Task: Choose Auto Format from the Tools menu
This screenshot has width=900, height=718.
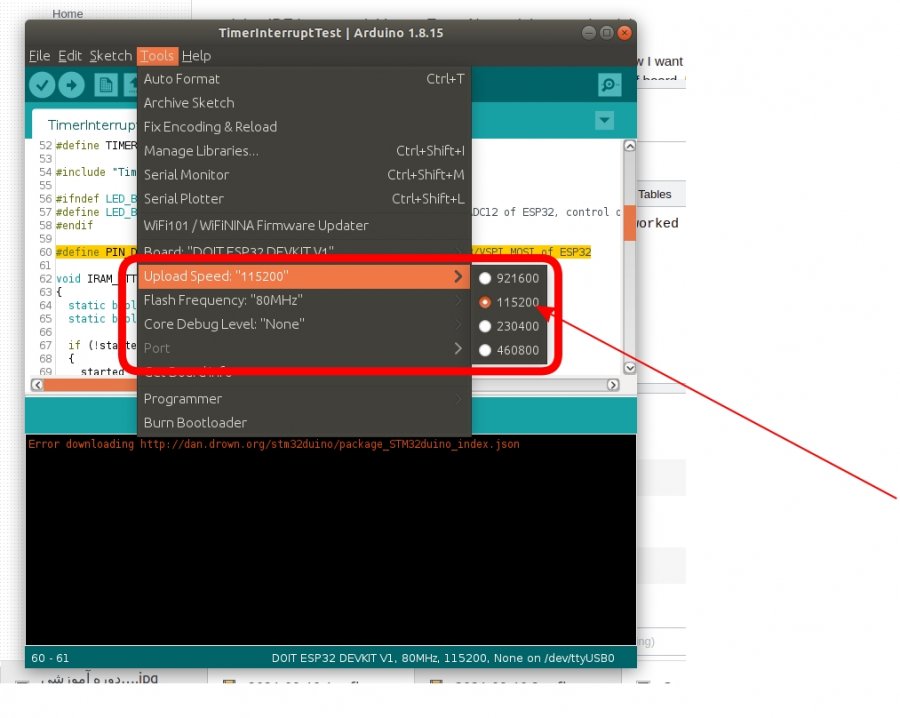Action: tap(304, 79)
